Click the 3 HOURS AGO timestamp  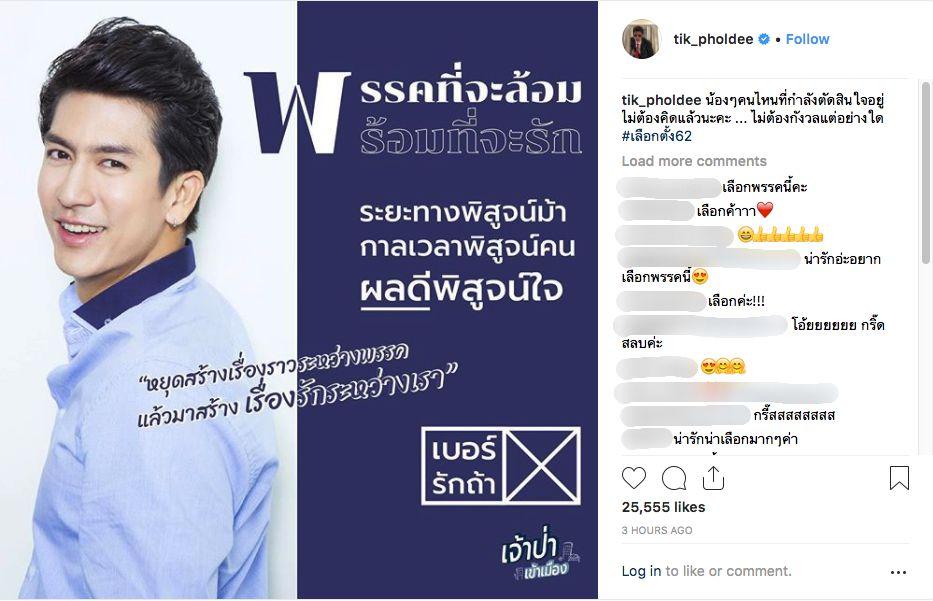657,530
